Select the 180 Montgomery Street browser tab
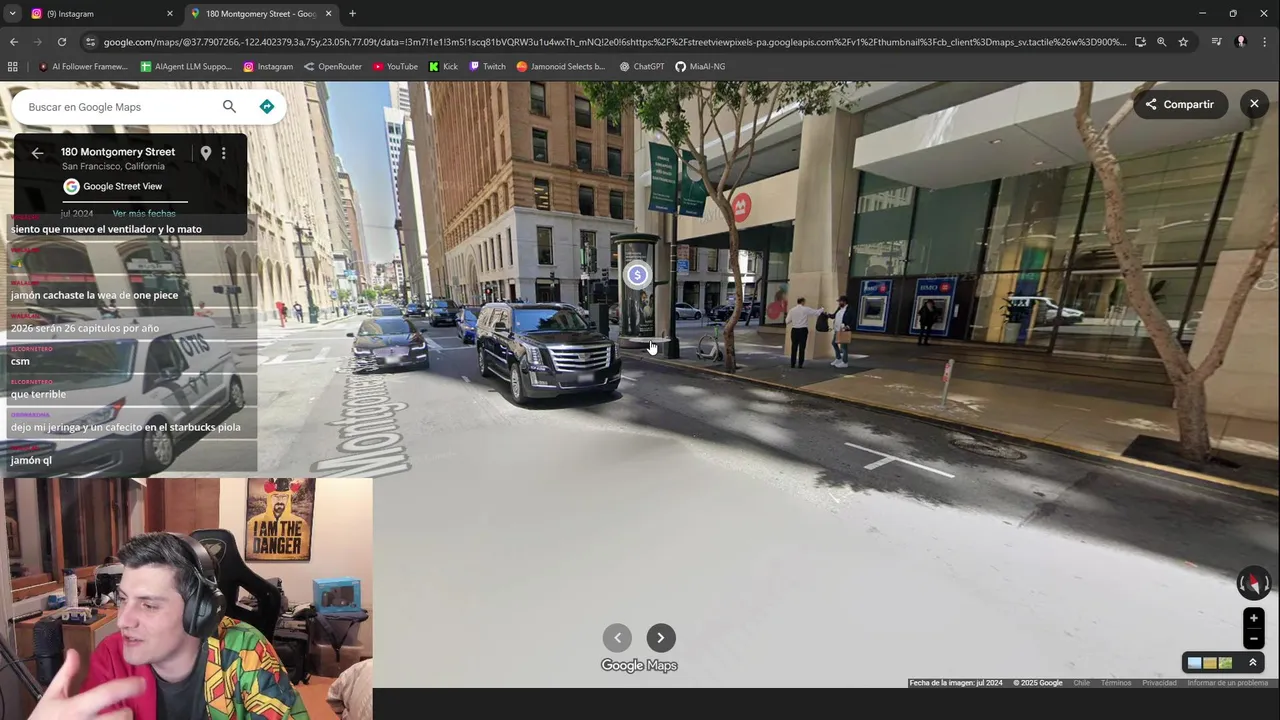This screenshot has width=1280, height=720. tap(260, 13)
